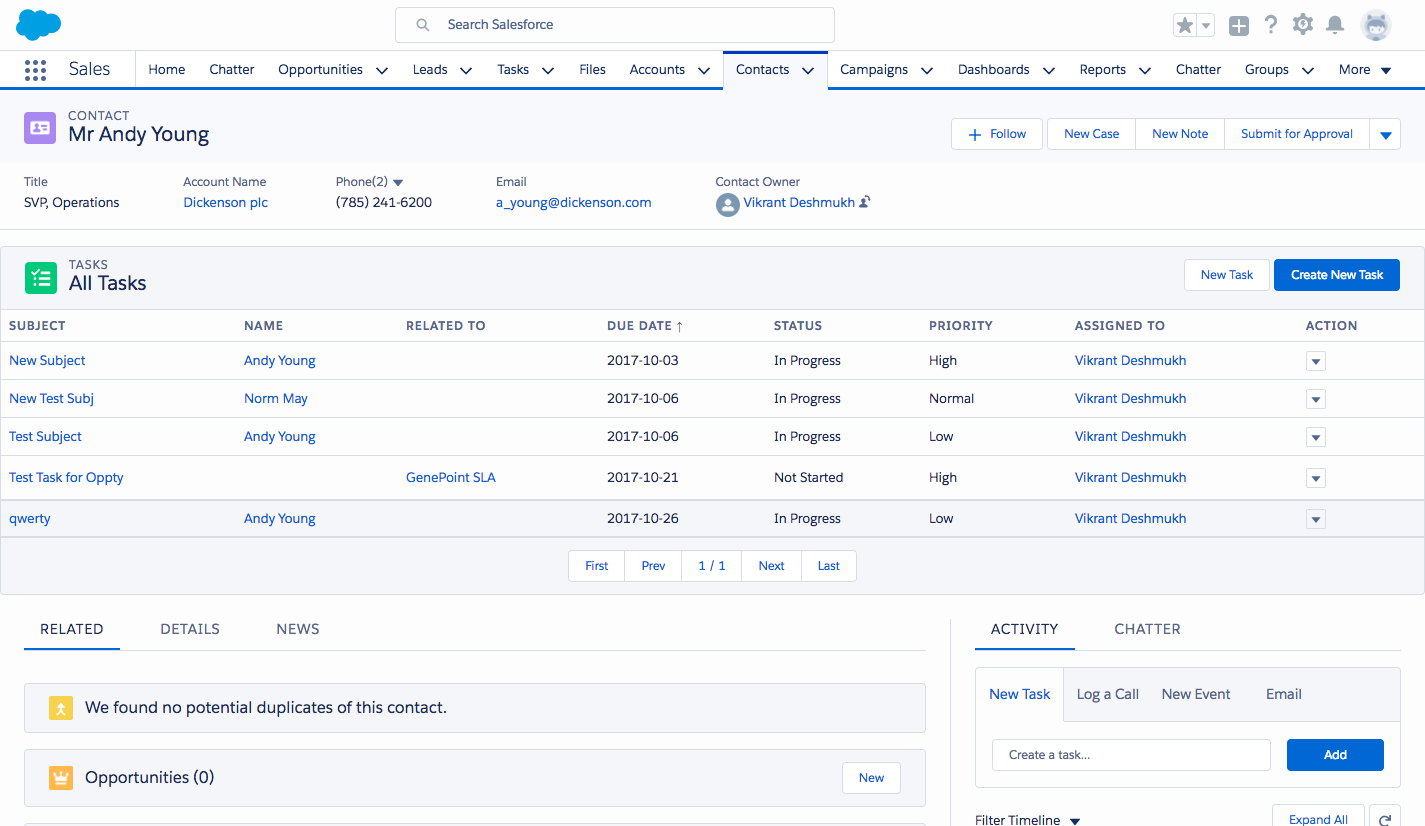Open action menu for qwerty row

(x=1316, y=519)
